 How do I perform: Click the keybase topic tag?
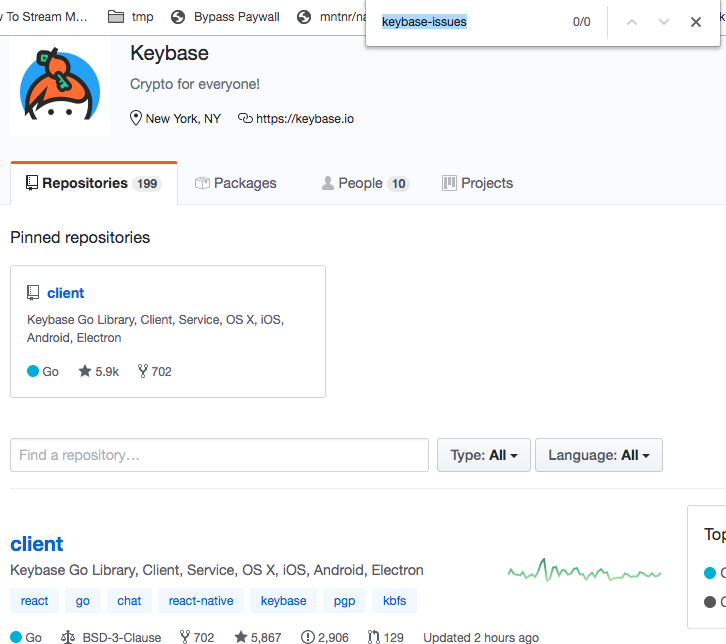pyautogui.click(x=283, y=600)
